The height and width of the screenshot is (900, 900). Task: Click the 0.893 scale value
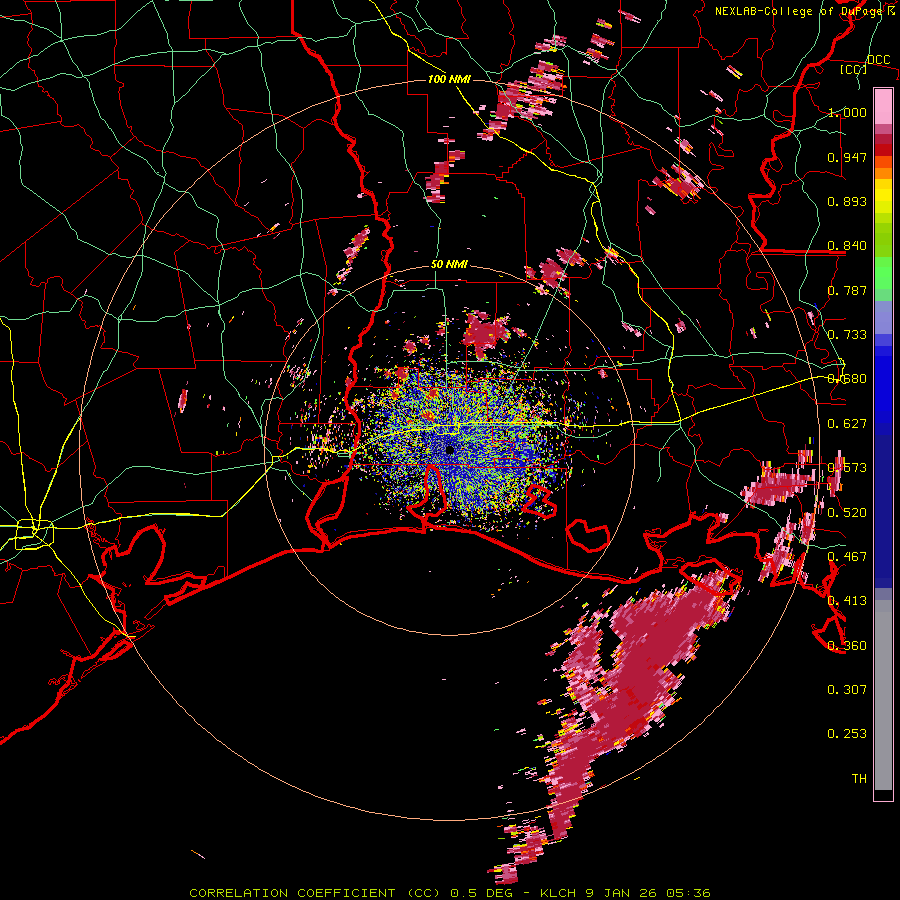click(x=847, y=201)
